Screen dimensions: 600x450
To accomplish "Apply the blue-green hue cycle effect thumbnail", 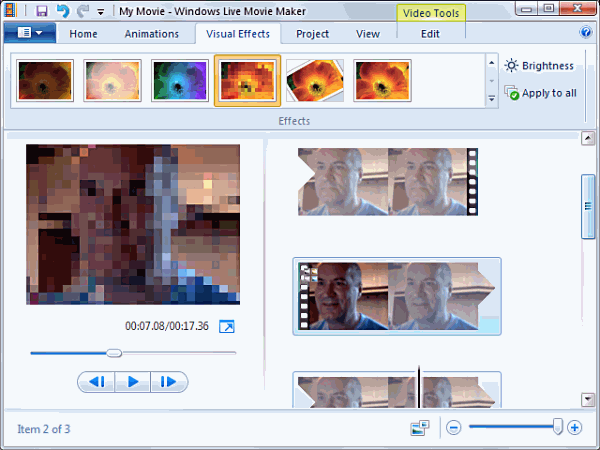I will click(x=180, y=80).
